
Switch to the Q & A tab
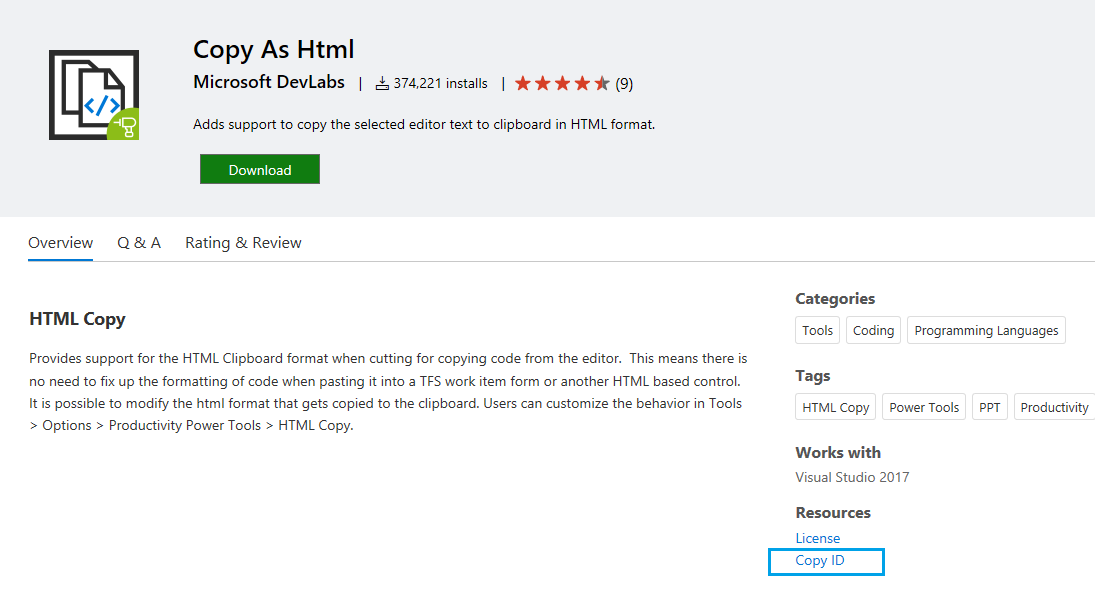[139, 242]
